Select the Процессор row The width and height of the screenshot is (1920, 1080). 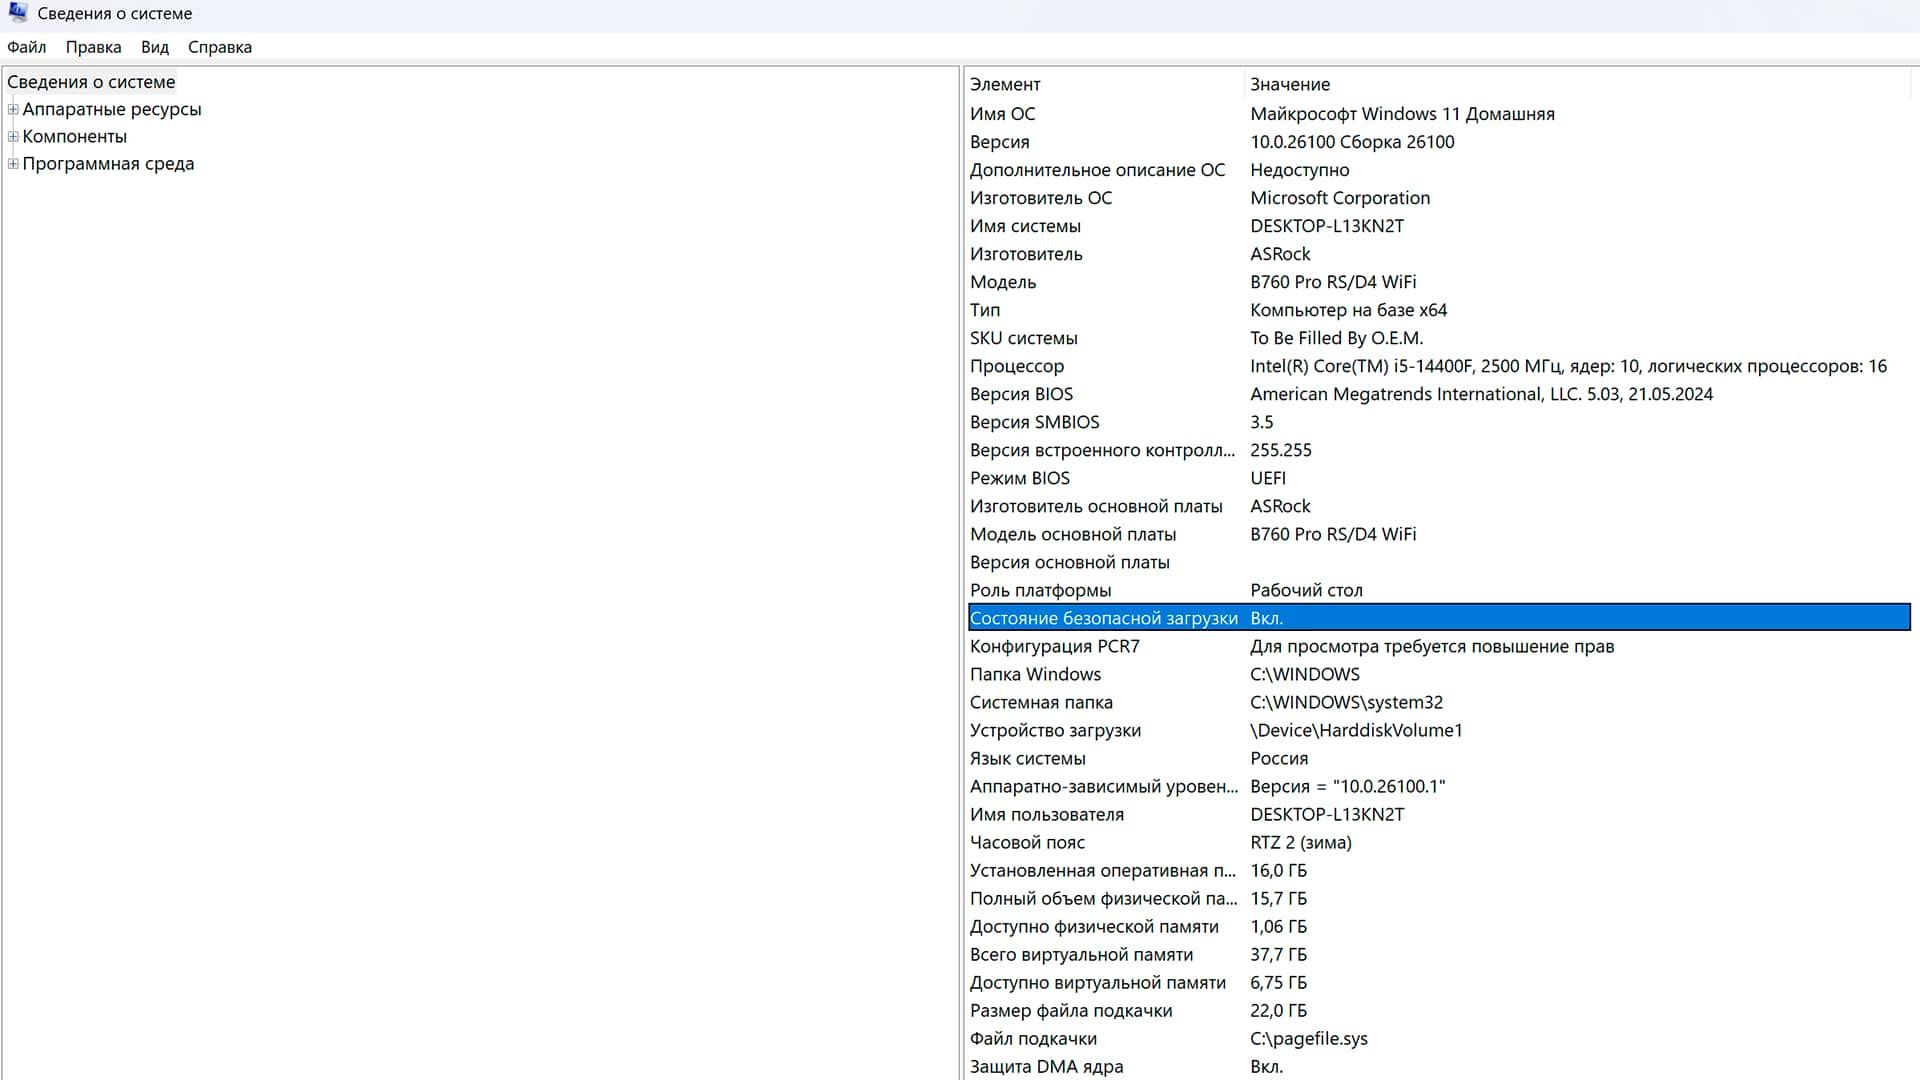(1100, 366)
